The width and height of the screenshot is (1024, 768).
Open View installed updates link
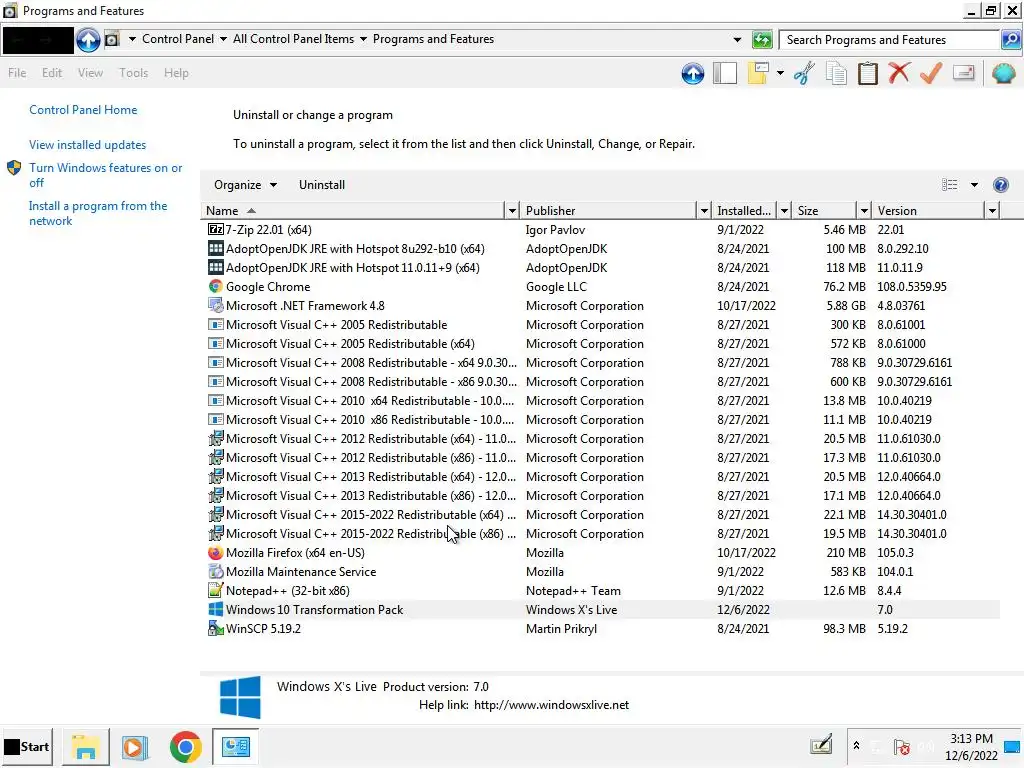click(x=88, y=144)
